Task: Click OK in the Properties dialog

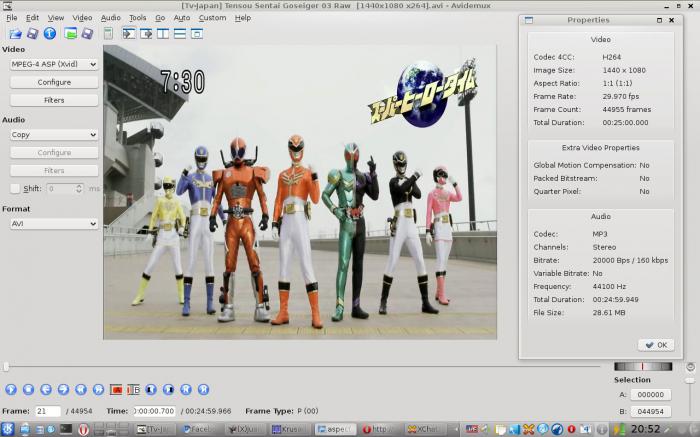Action: pyautogui.click(x=656, y=345)
